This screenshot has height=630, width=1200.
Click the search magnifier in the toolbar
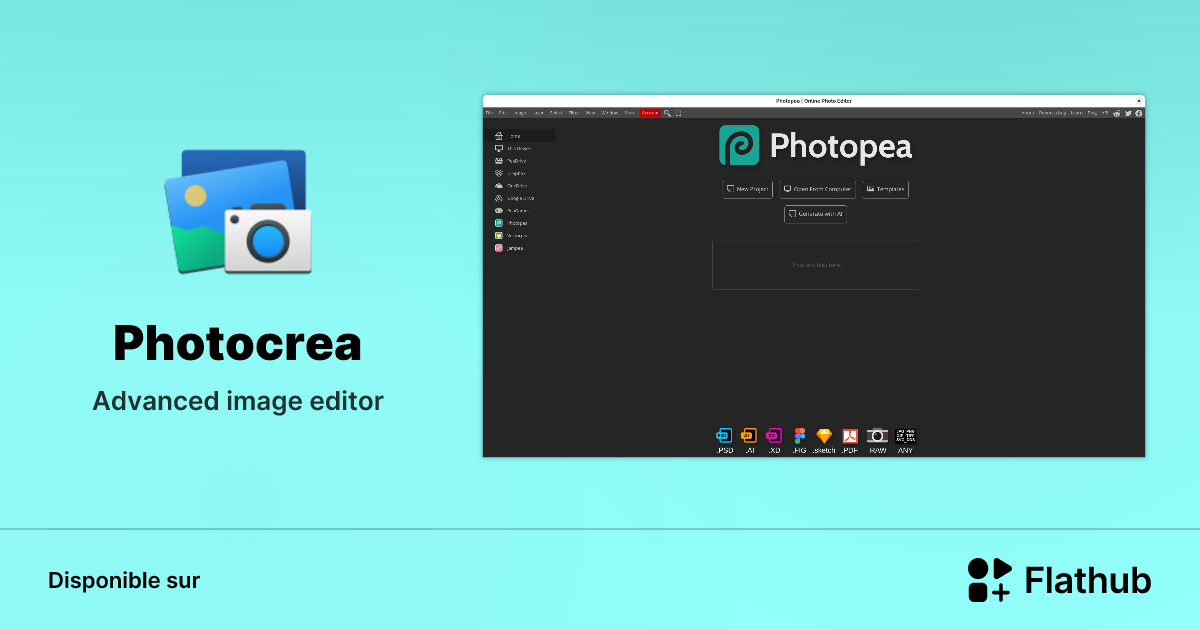coord(667,113)
